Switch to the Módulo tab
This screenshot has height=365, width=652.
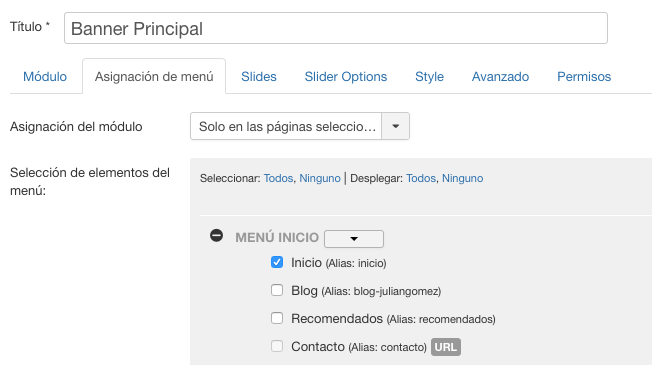coord(45,76)
